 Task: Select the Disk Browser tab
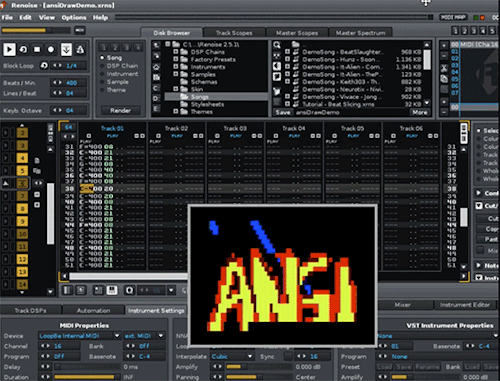tap(172, 33)
